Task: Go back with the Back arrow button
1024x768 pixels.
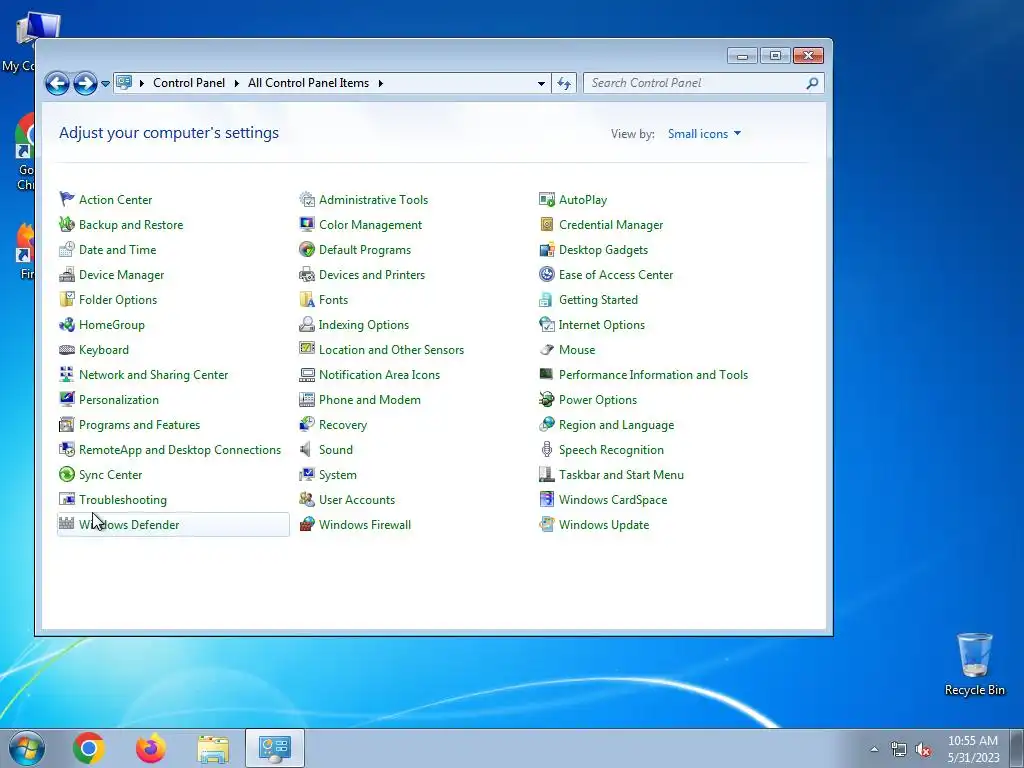Action: tap(57, 83)
